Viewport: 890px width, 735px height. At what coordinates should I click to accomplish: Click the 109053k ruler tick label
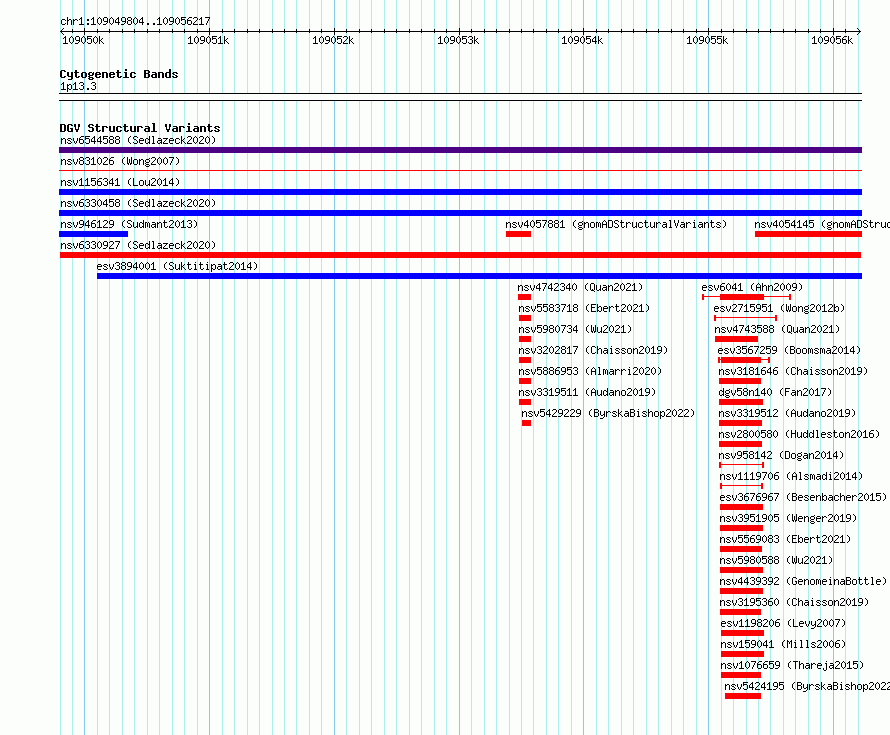(x=458, y=40)
